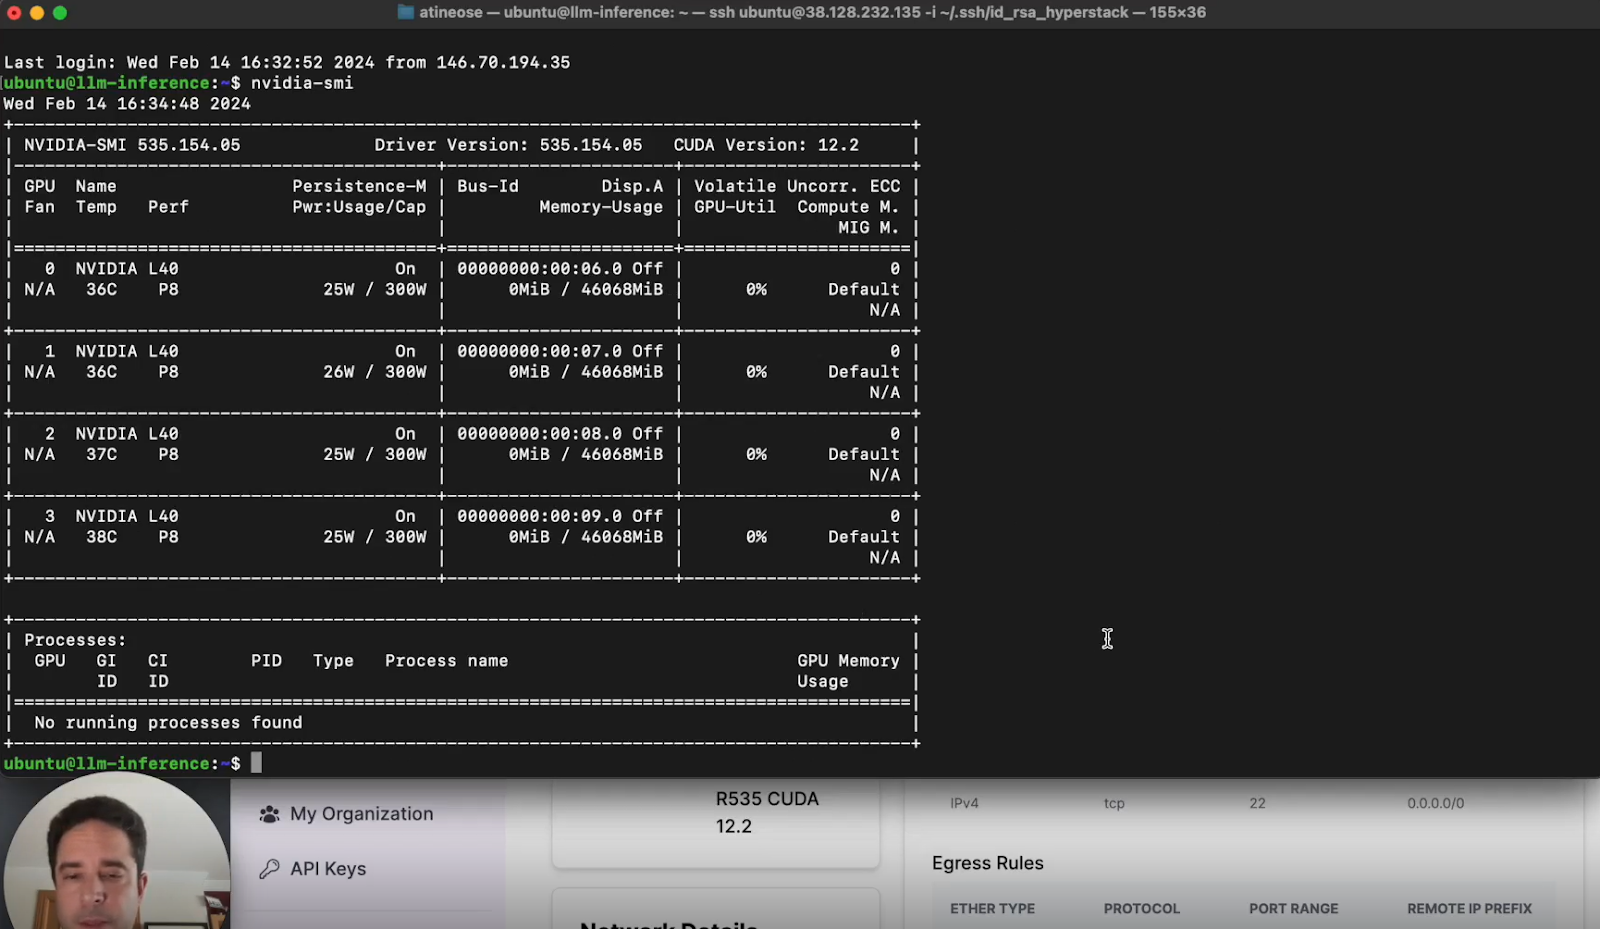Click folder icon in terminal title bar

[x=405, y=12]
